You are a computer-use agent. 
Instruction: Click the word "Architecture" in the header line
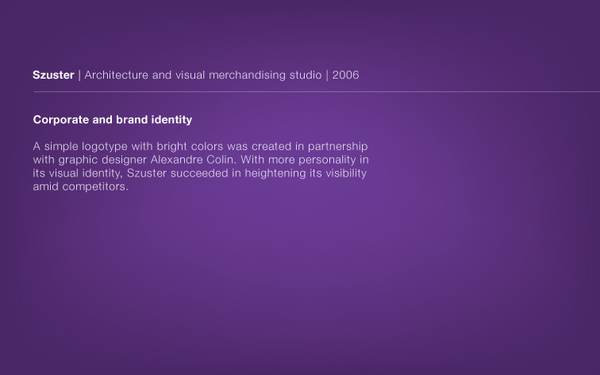coord(116,75)
